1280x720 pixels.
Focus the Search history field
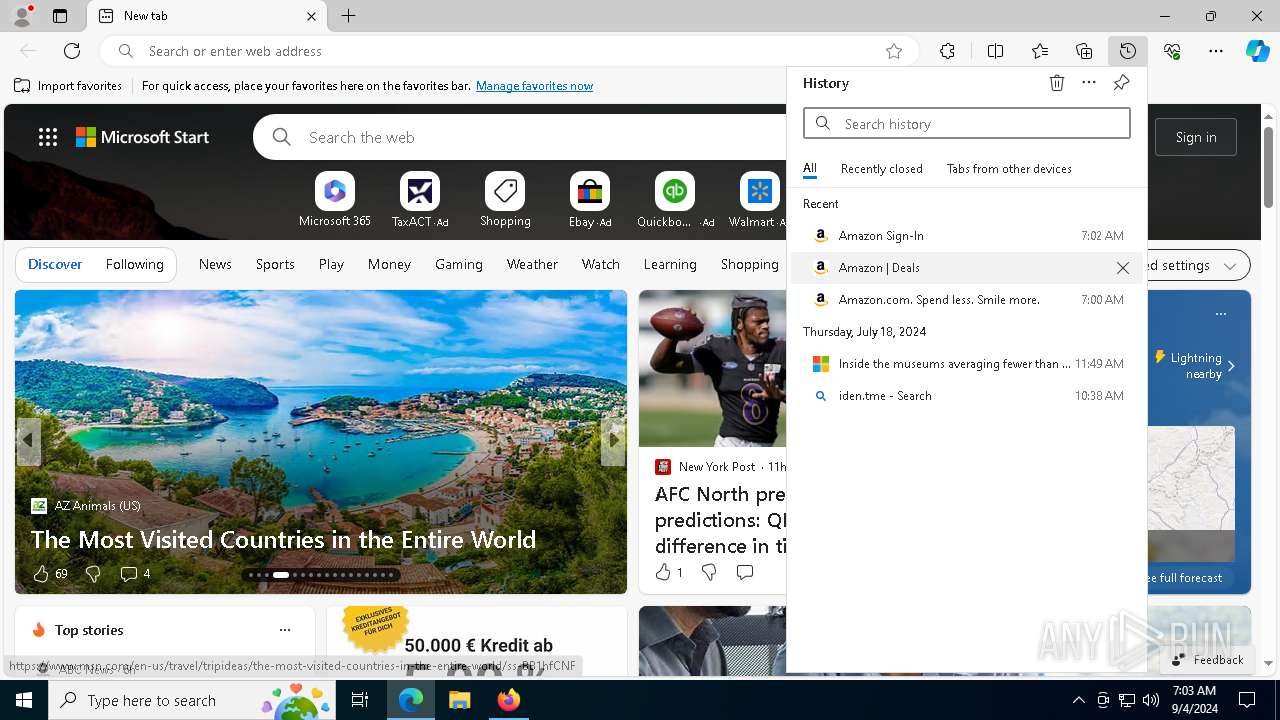pos(967,124)
